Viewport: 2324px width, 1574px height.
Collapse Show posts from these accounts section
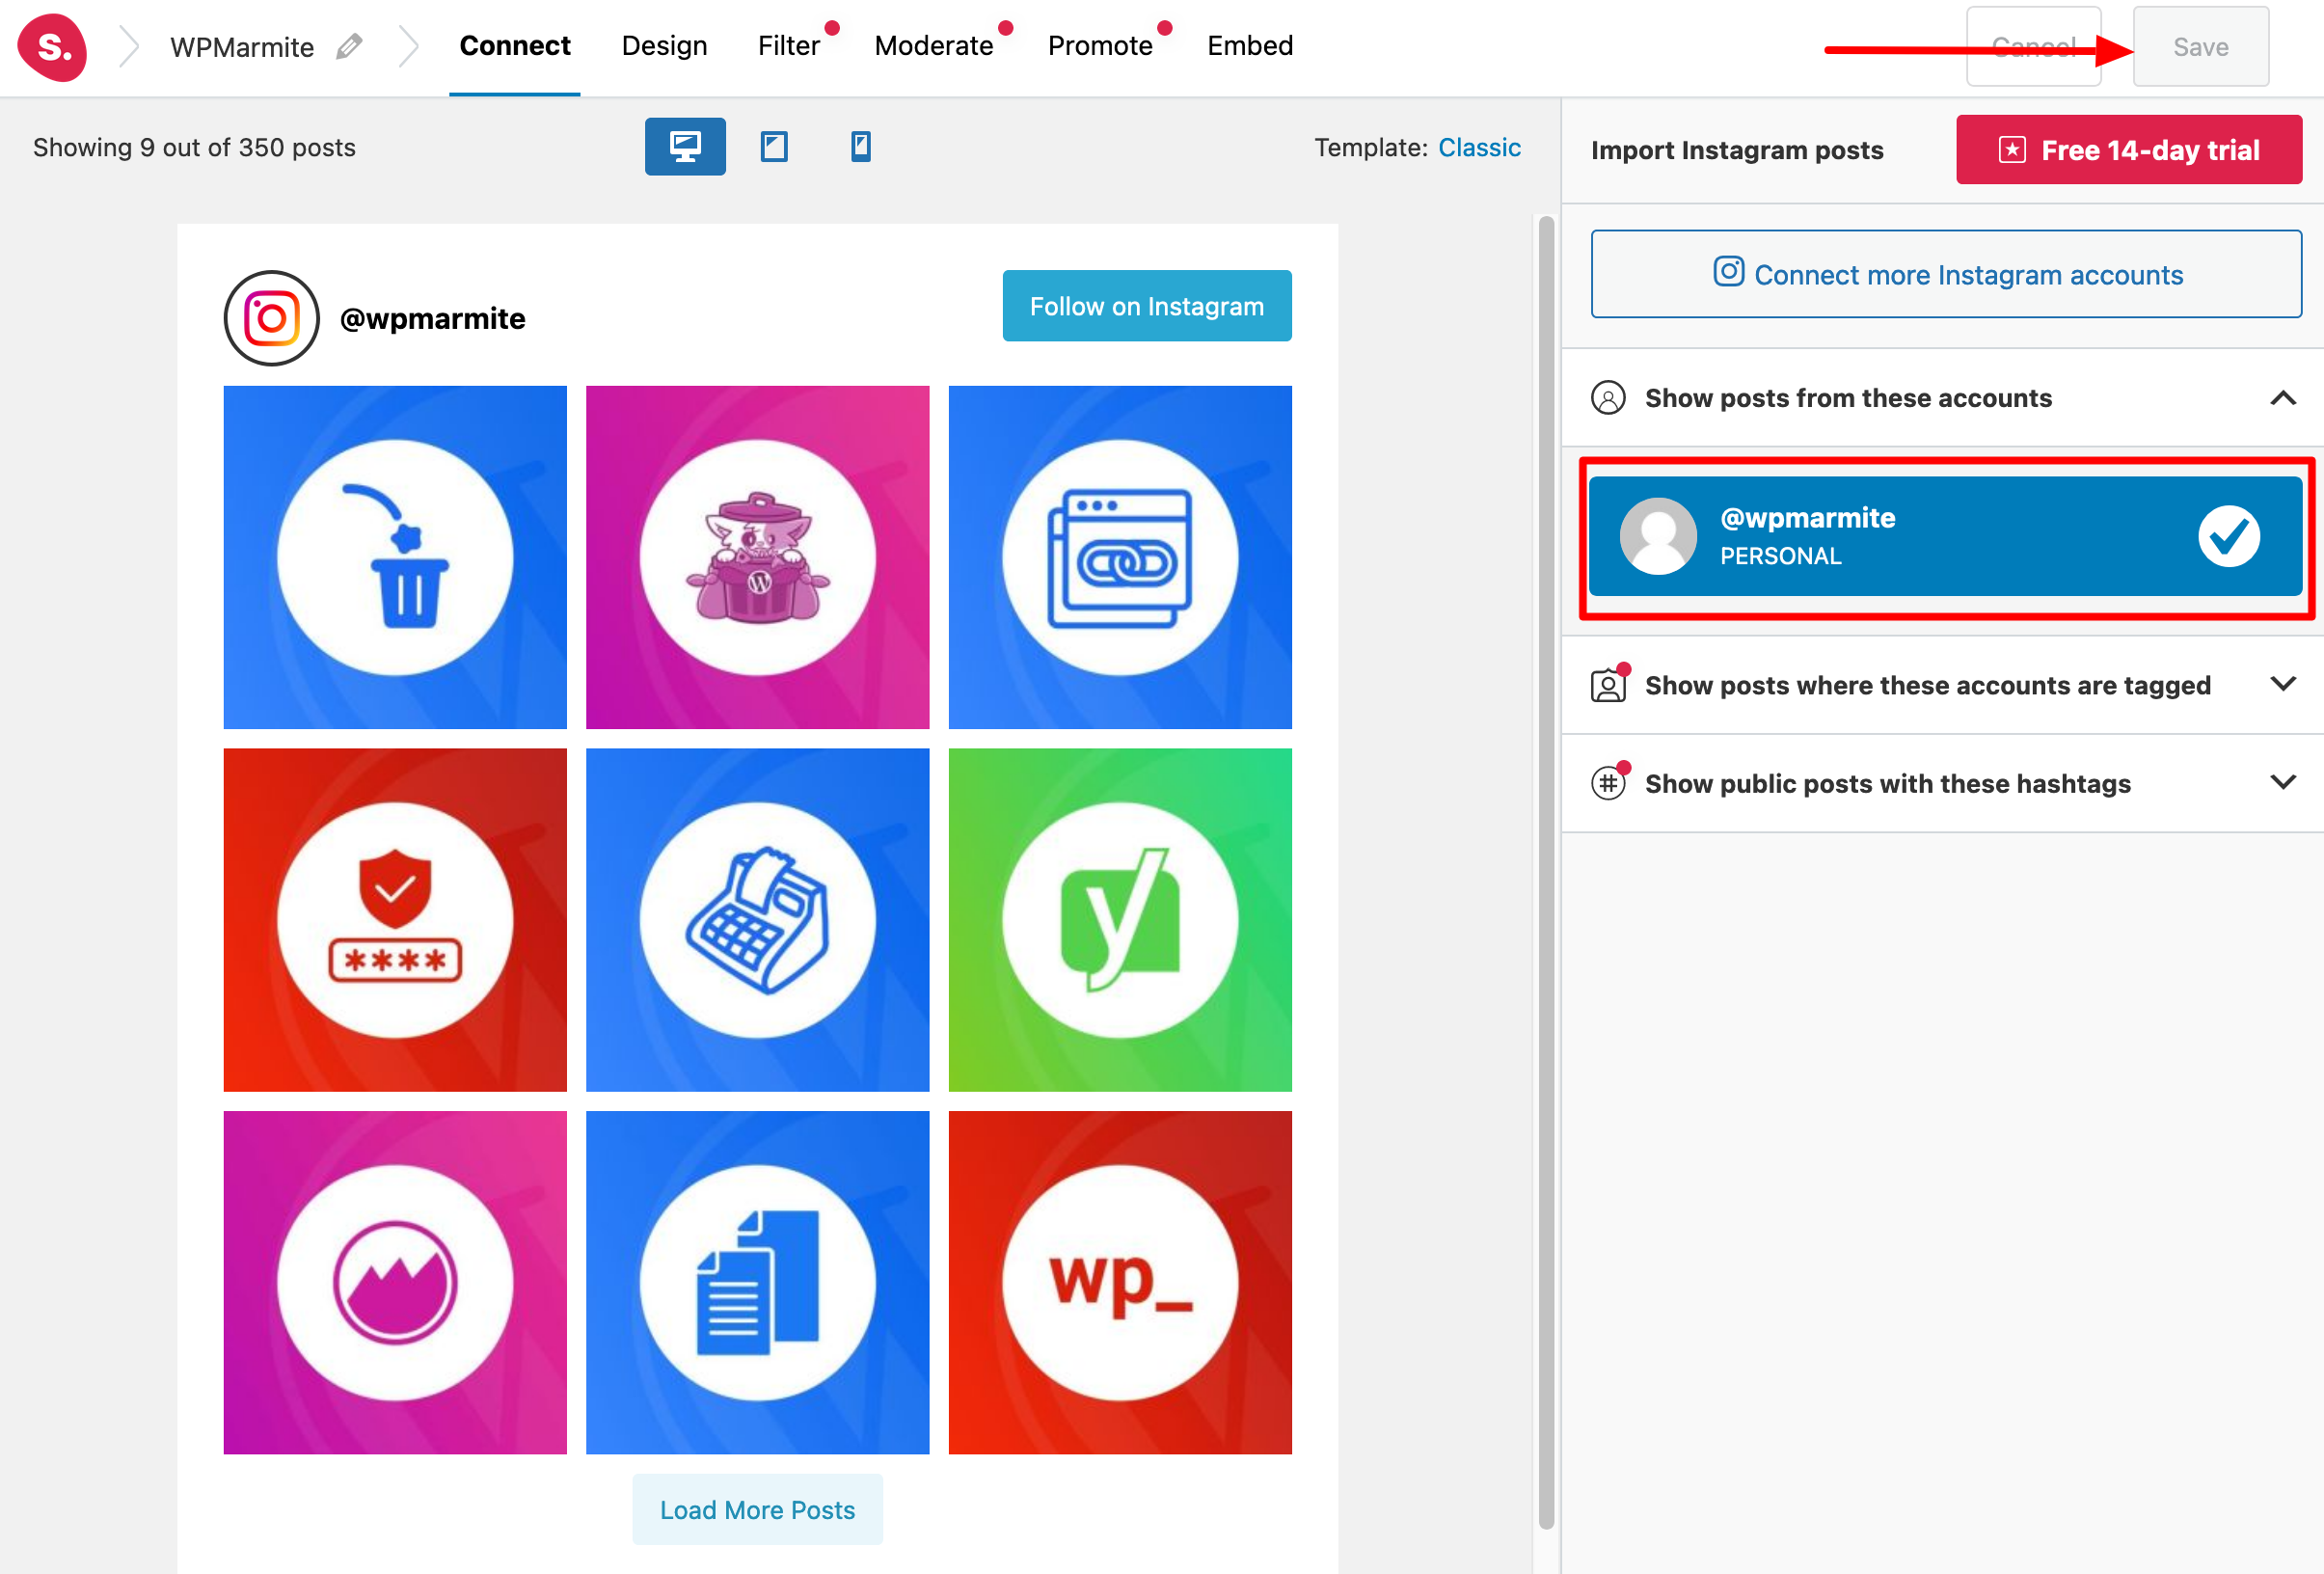[2283, 398]
